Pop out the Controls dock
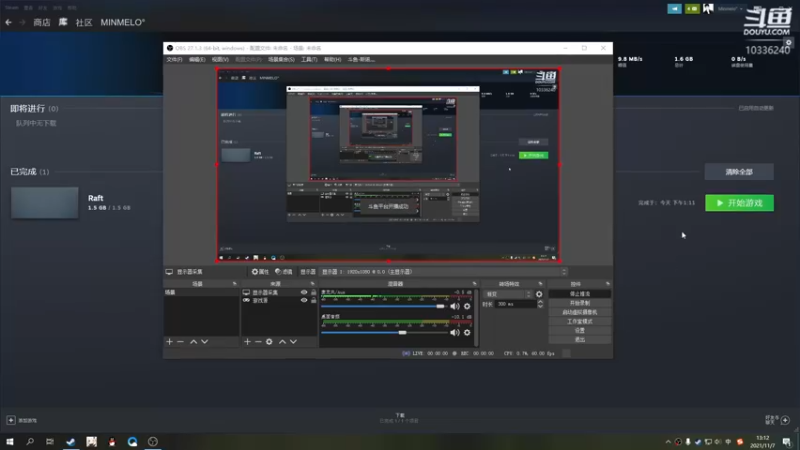Image resolution: width=800 pixels, height=450 pixels. [x=607, y=284]
